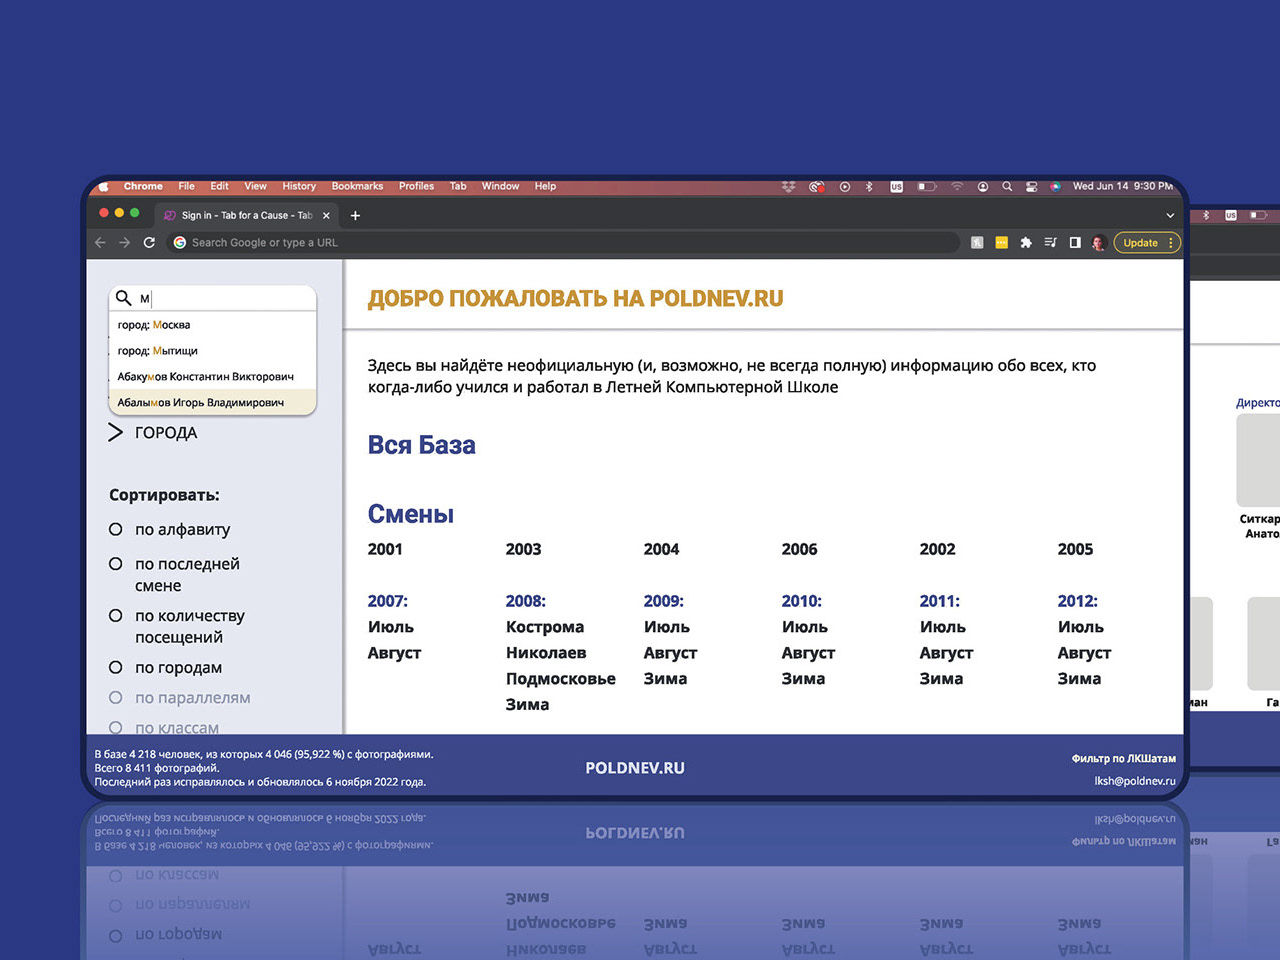
Task: Open the Apple menu
Action: tap(103, 187)
